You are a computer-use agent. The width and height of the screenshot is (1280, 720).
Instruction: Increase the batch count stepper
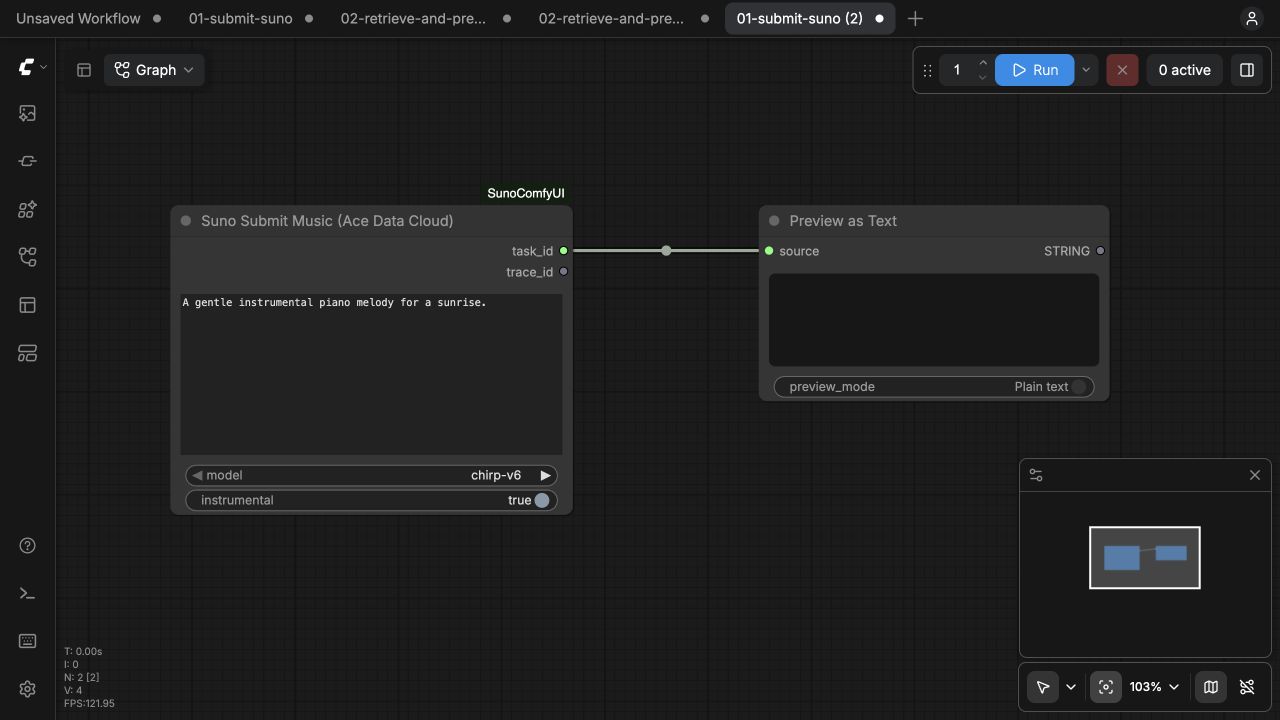(982, 63)
